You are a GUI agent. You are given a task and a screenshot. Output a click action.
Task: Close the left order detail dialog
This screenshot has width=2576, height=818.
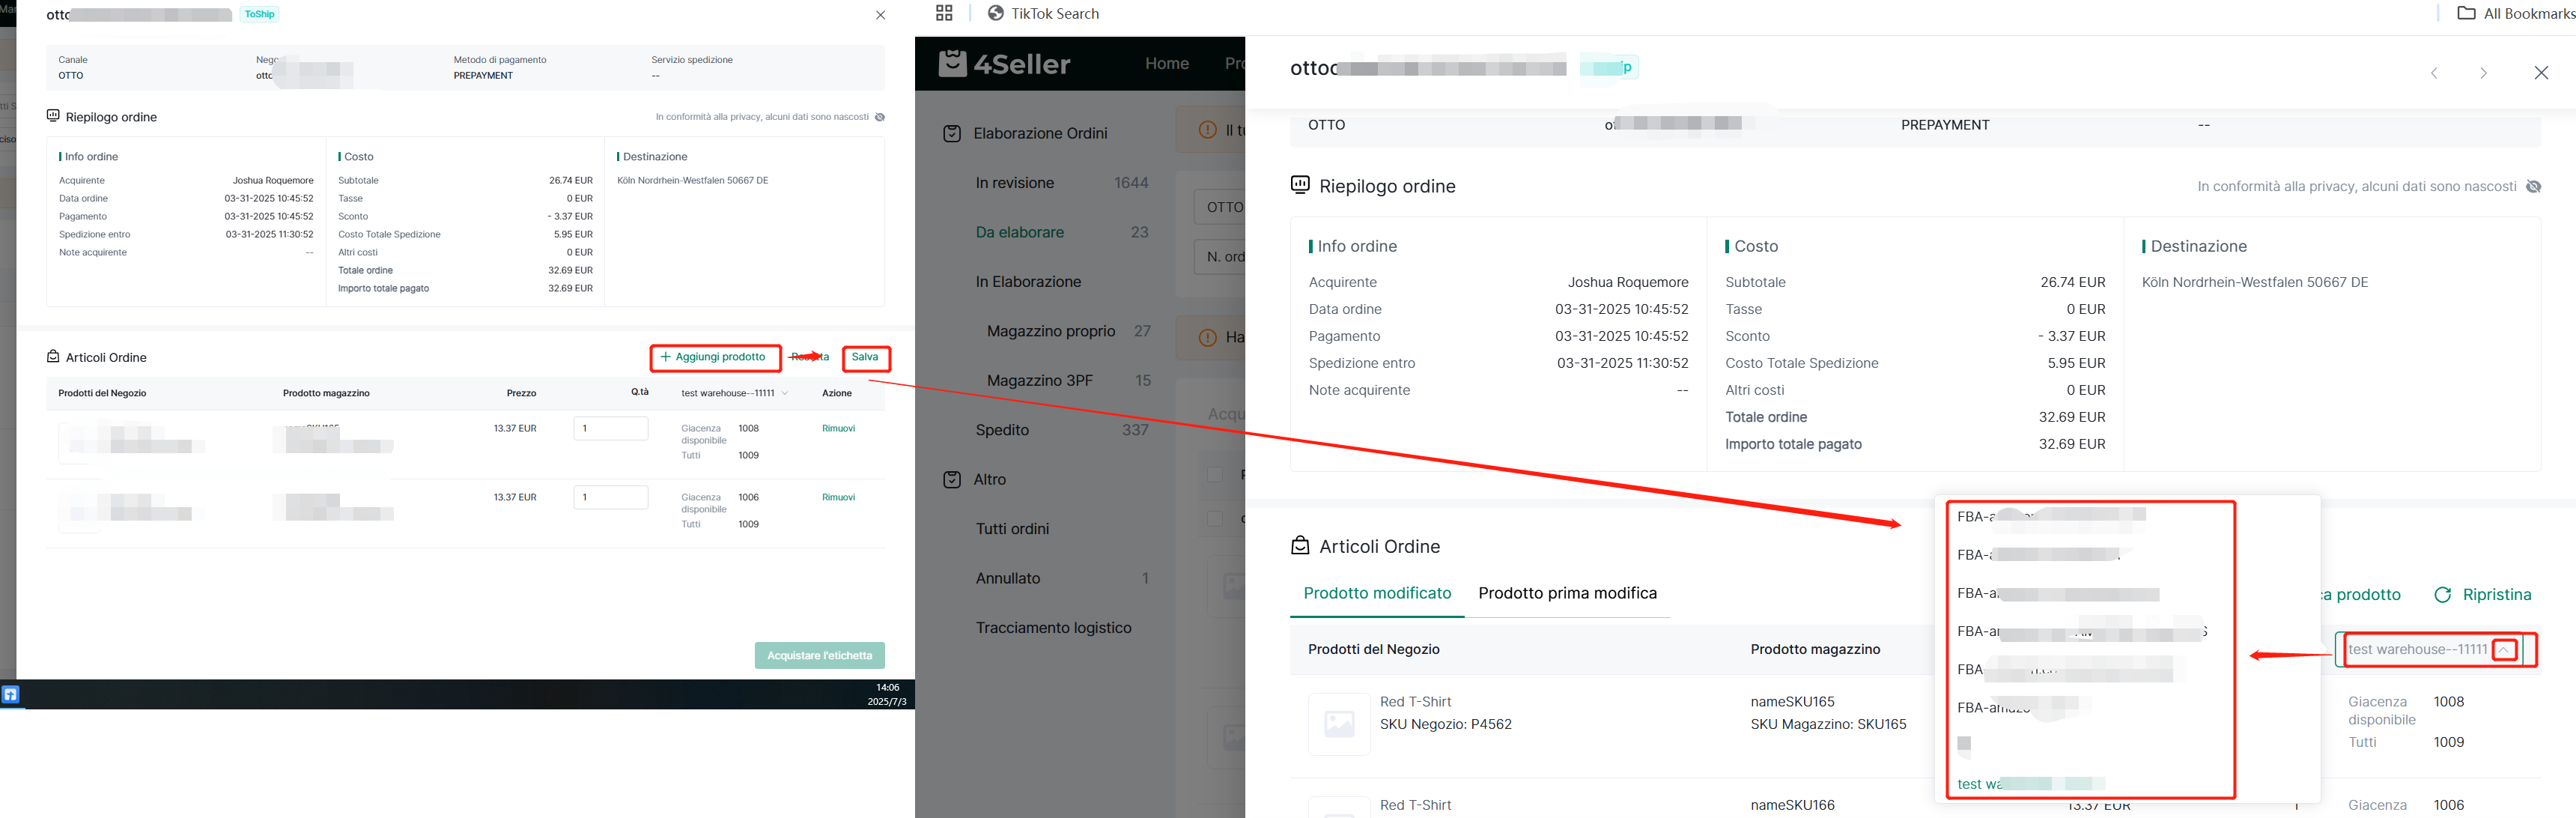880,15
